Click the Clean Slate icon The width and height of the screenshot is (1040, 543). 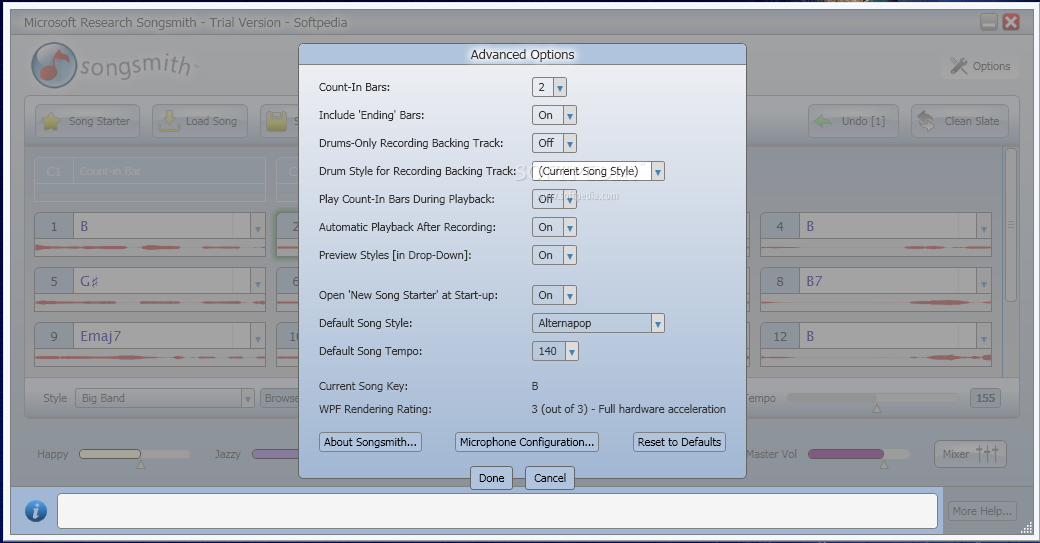(926, 121)
